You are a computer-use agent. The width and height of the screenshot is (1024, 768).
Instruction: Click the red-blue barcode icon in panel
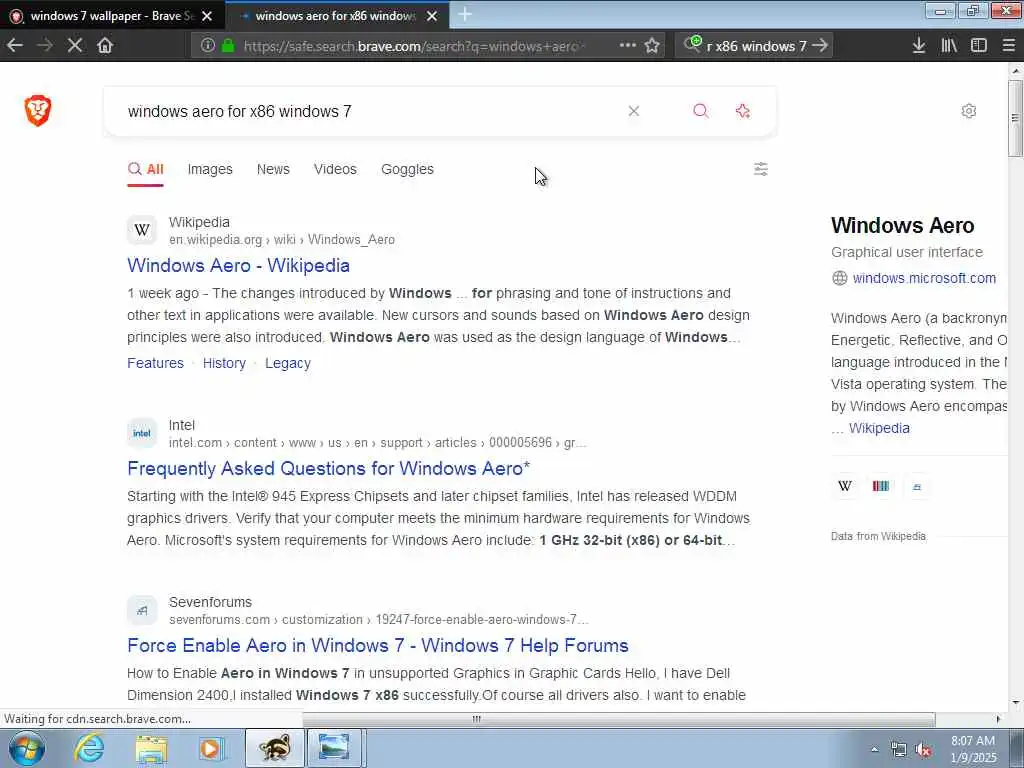pos(881,486)
